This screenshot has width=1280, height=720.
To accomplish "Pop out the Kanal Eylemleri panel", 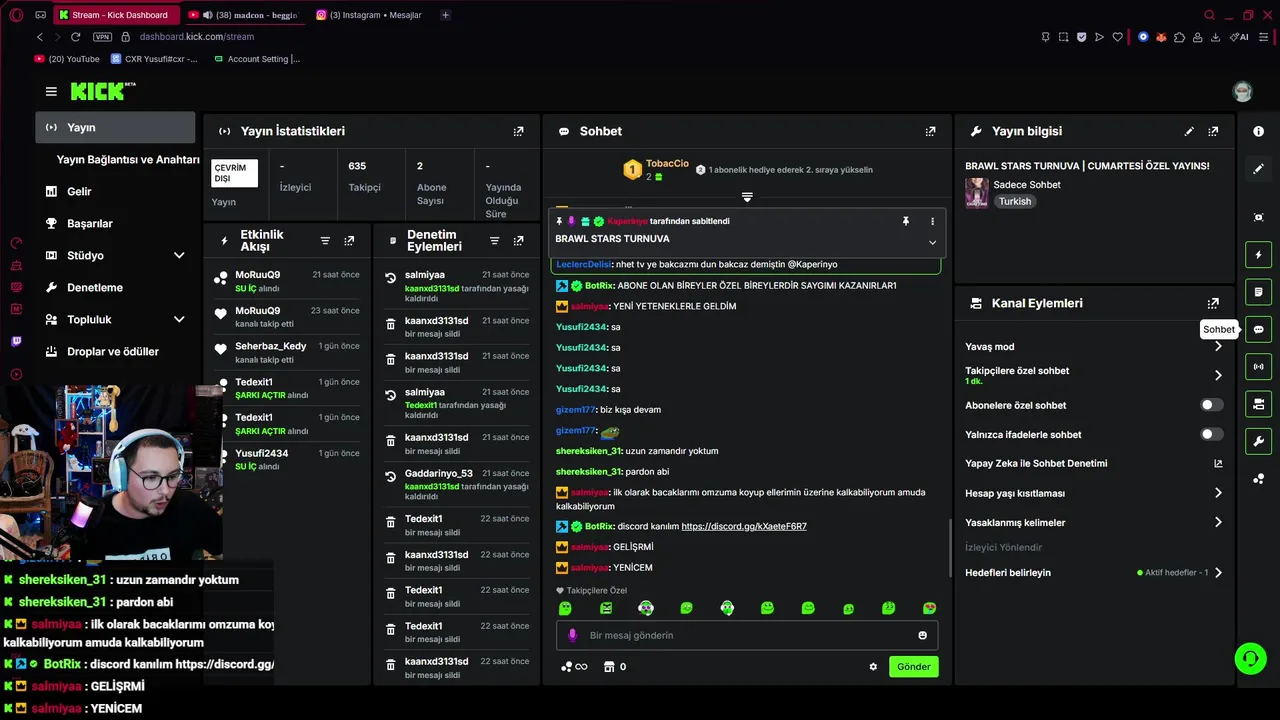I will (x=1213, y=303).
